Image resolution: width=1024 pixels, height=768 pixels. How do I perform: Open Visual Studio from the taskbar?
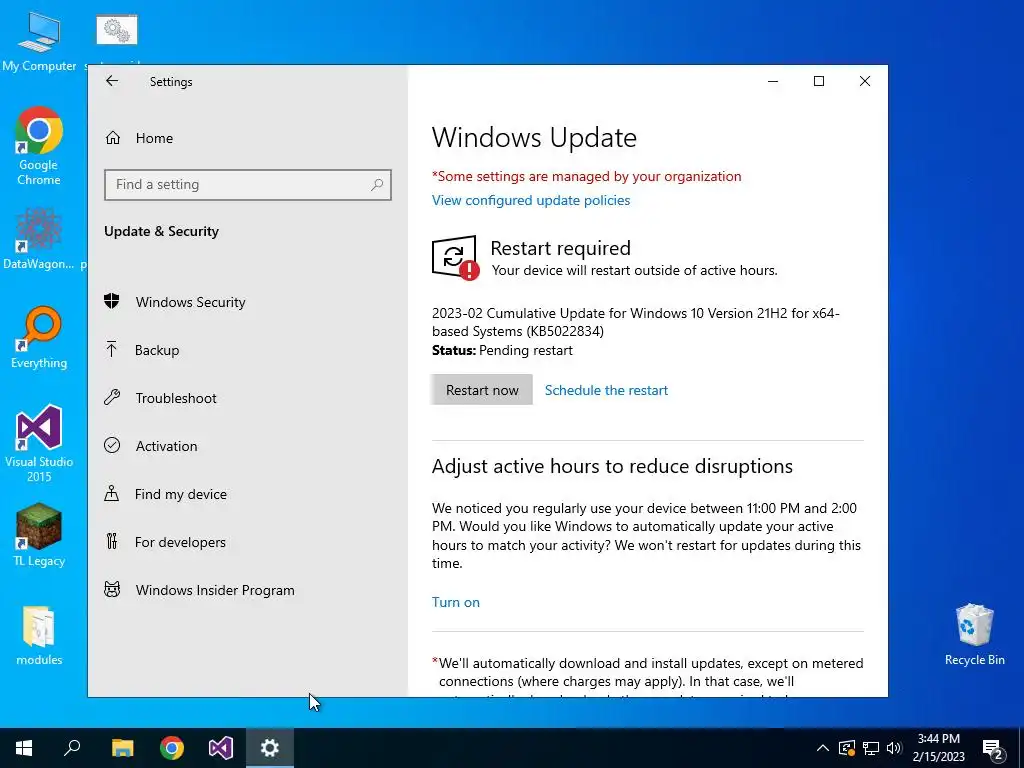(x=221, y=748)
